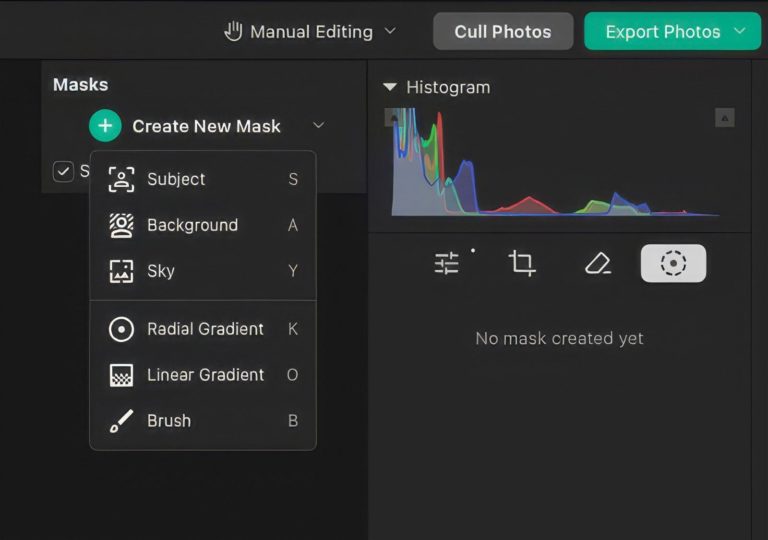The image size is (768, 540).
Task: Click the Background mask icon
Action: 121,225
